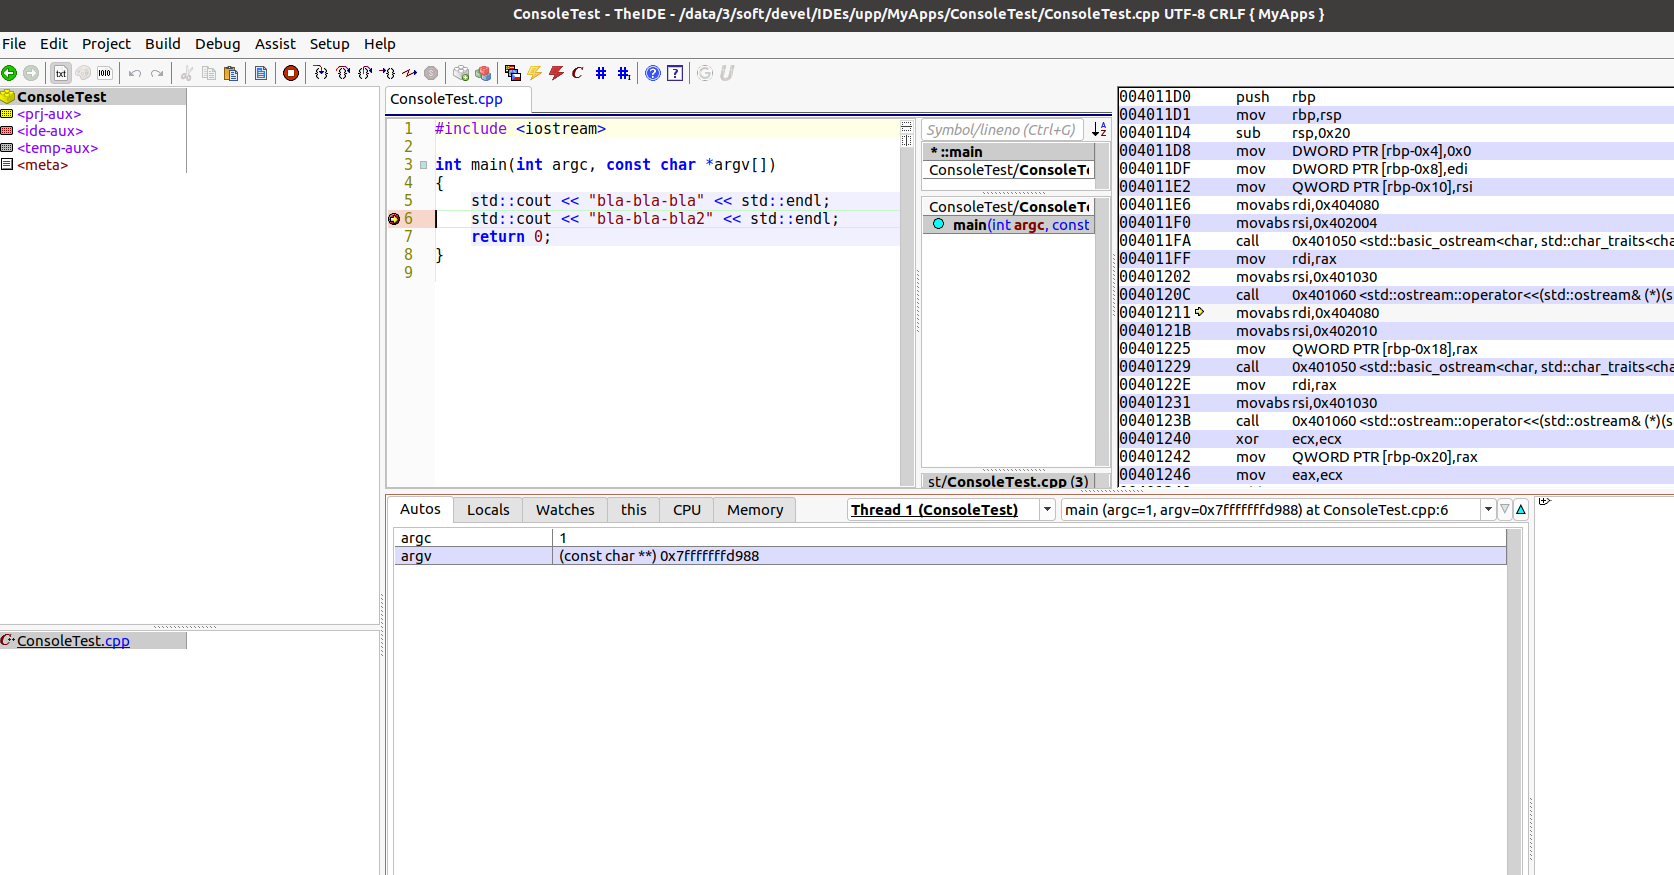Click the blue question mark help icon
Viewport: 1674px width, 875px height.
point(653,73)
